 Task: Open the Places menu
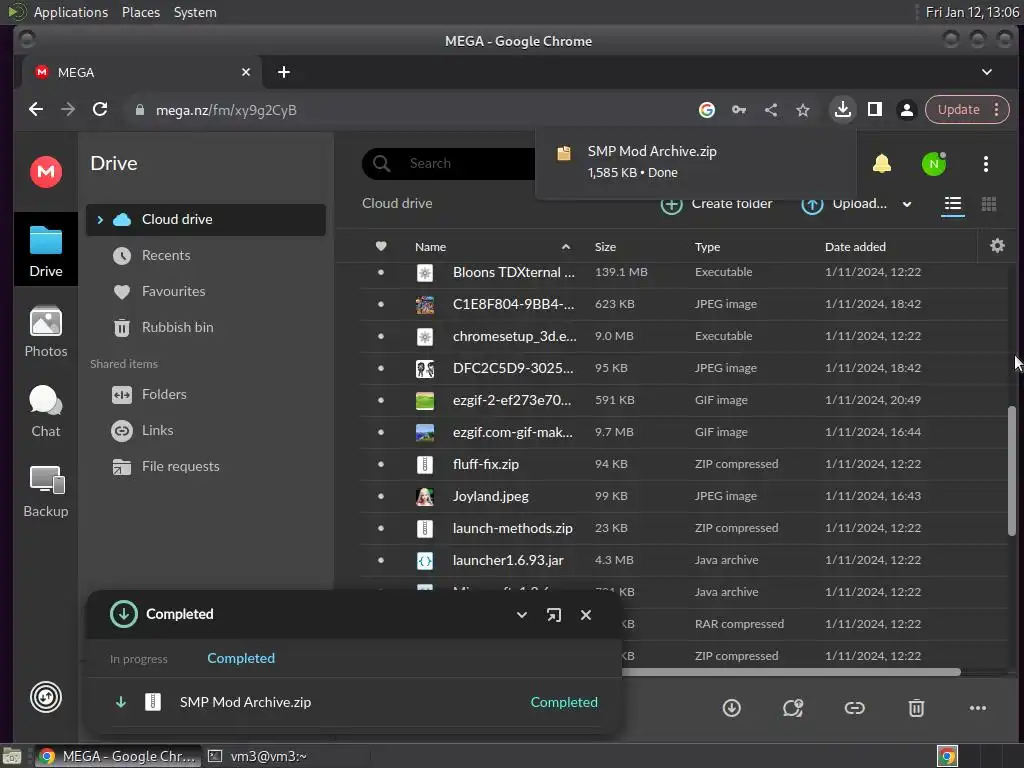pos(140,12)
